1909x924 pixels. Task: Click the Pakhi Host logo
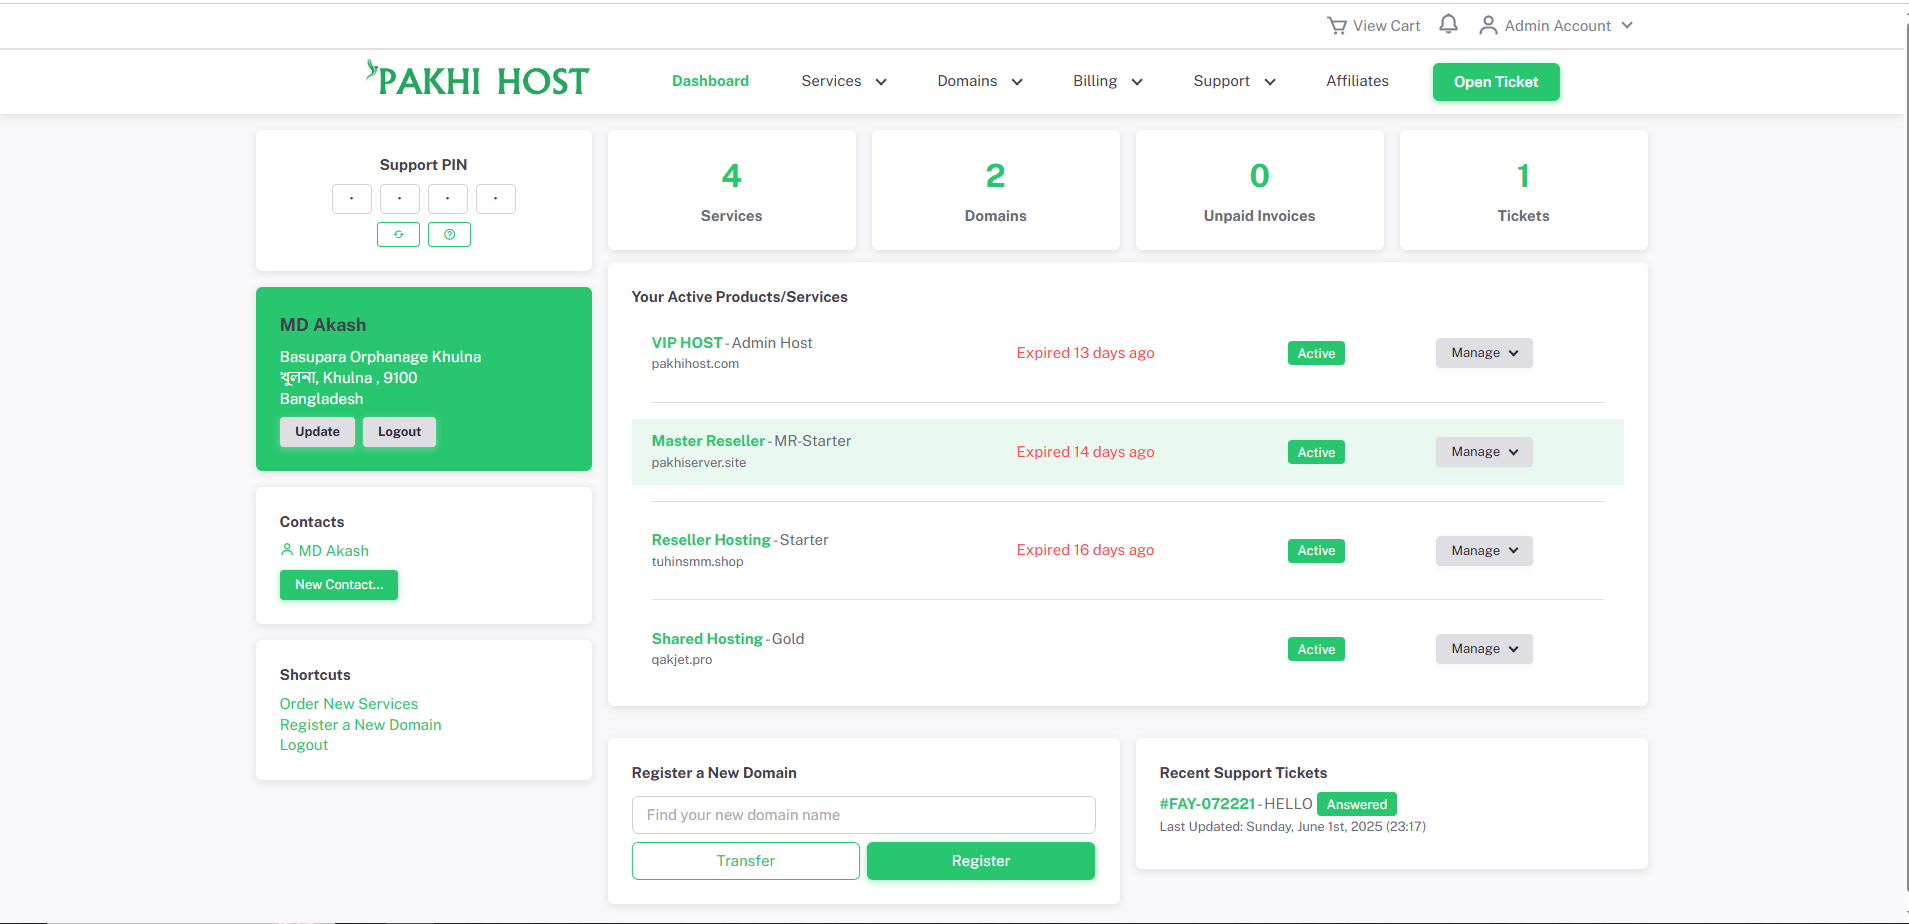477,79
